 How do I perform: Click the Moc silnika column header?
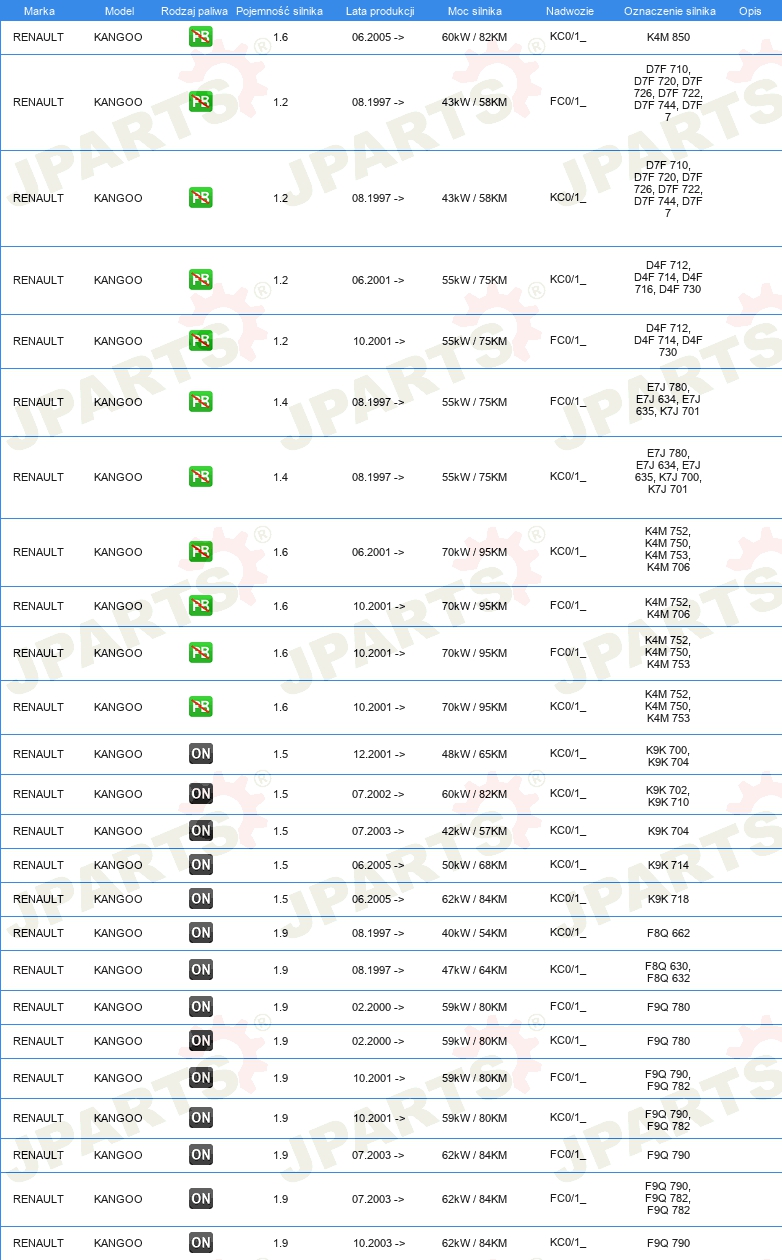(475, 10)
